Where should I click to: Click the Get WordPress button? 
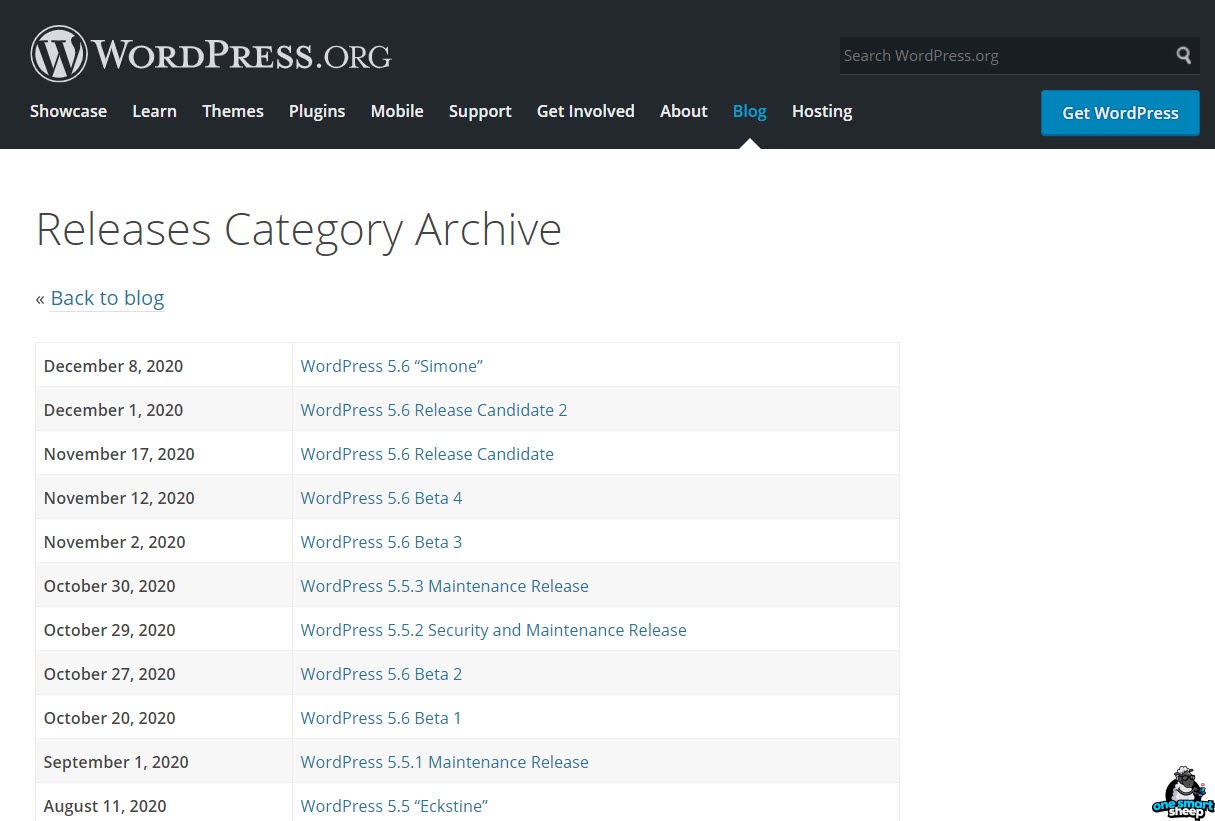(1120, 113)
